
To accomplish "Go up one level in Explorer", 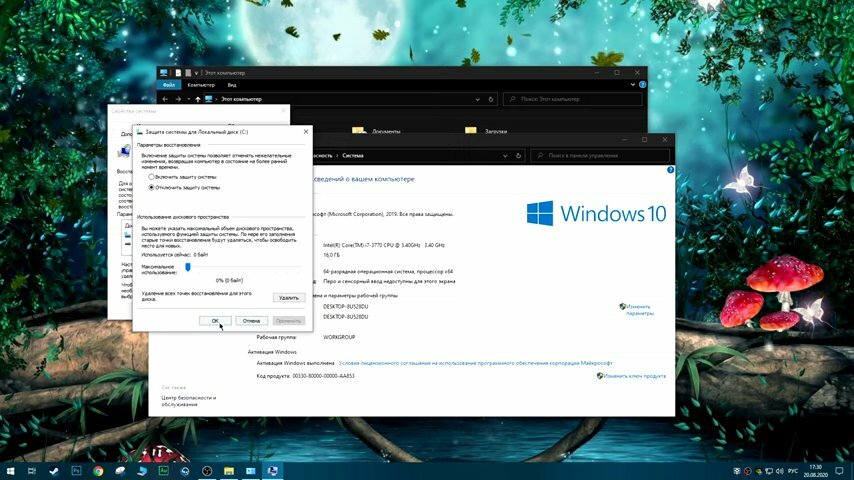I will pyautogui.click(x=198, y=99).
